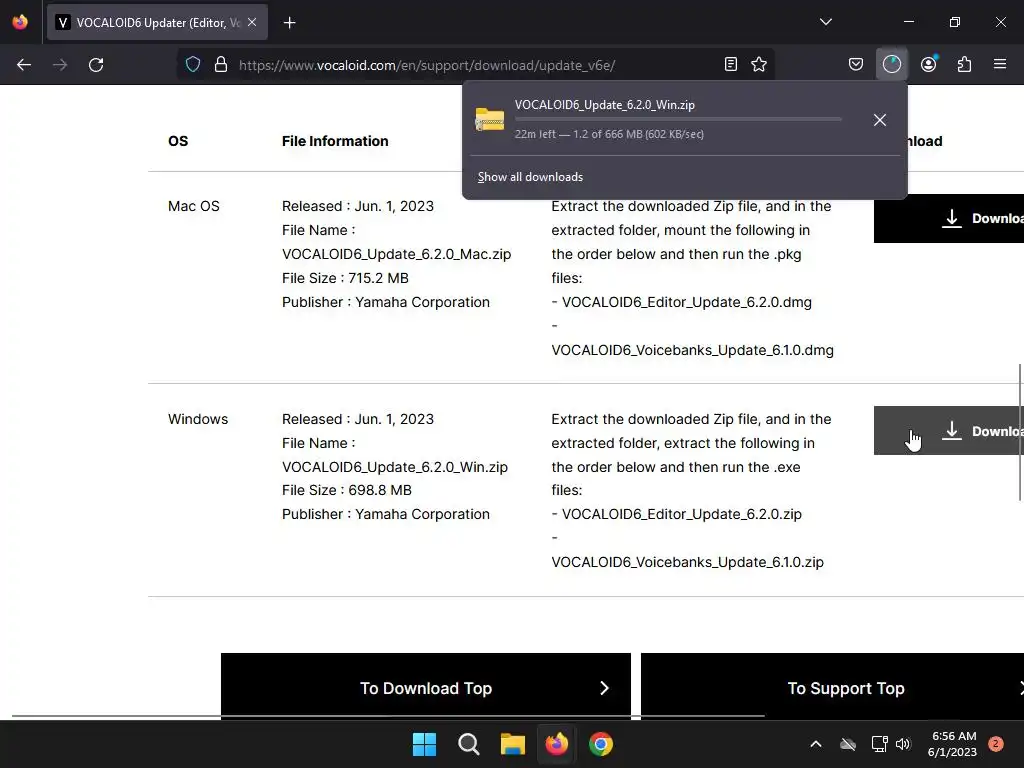Click VOCALOID6_Voicebanks_Update_6.1.0.zip text
This screenshot has width=1024, height=768.
coord(687,562)
